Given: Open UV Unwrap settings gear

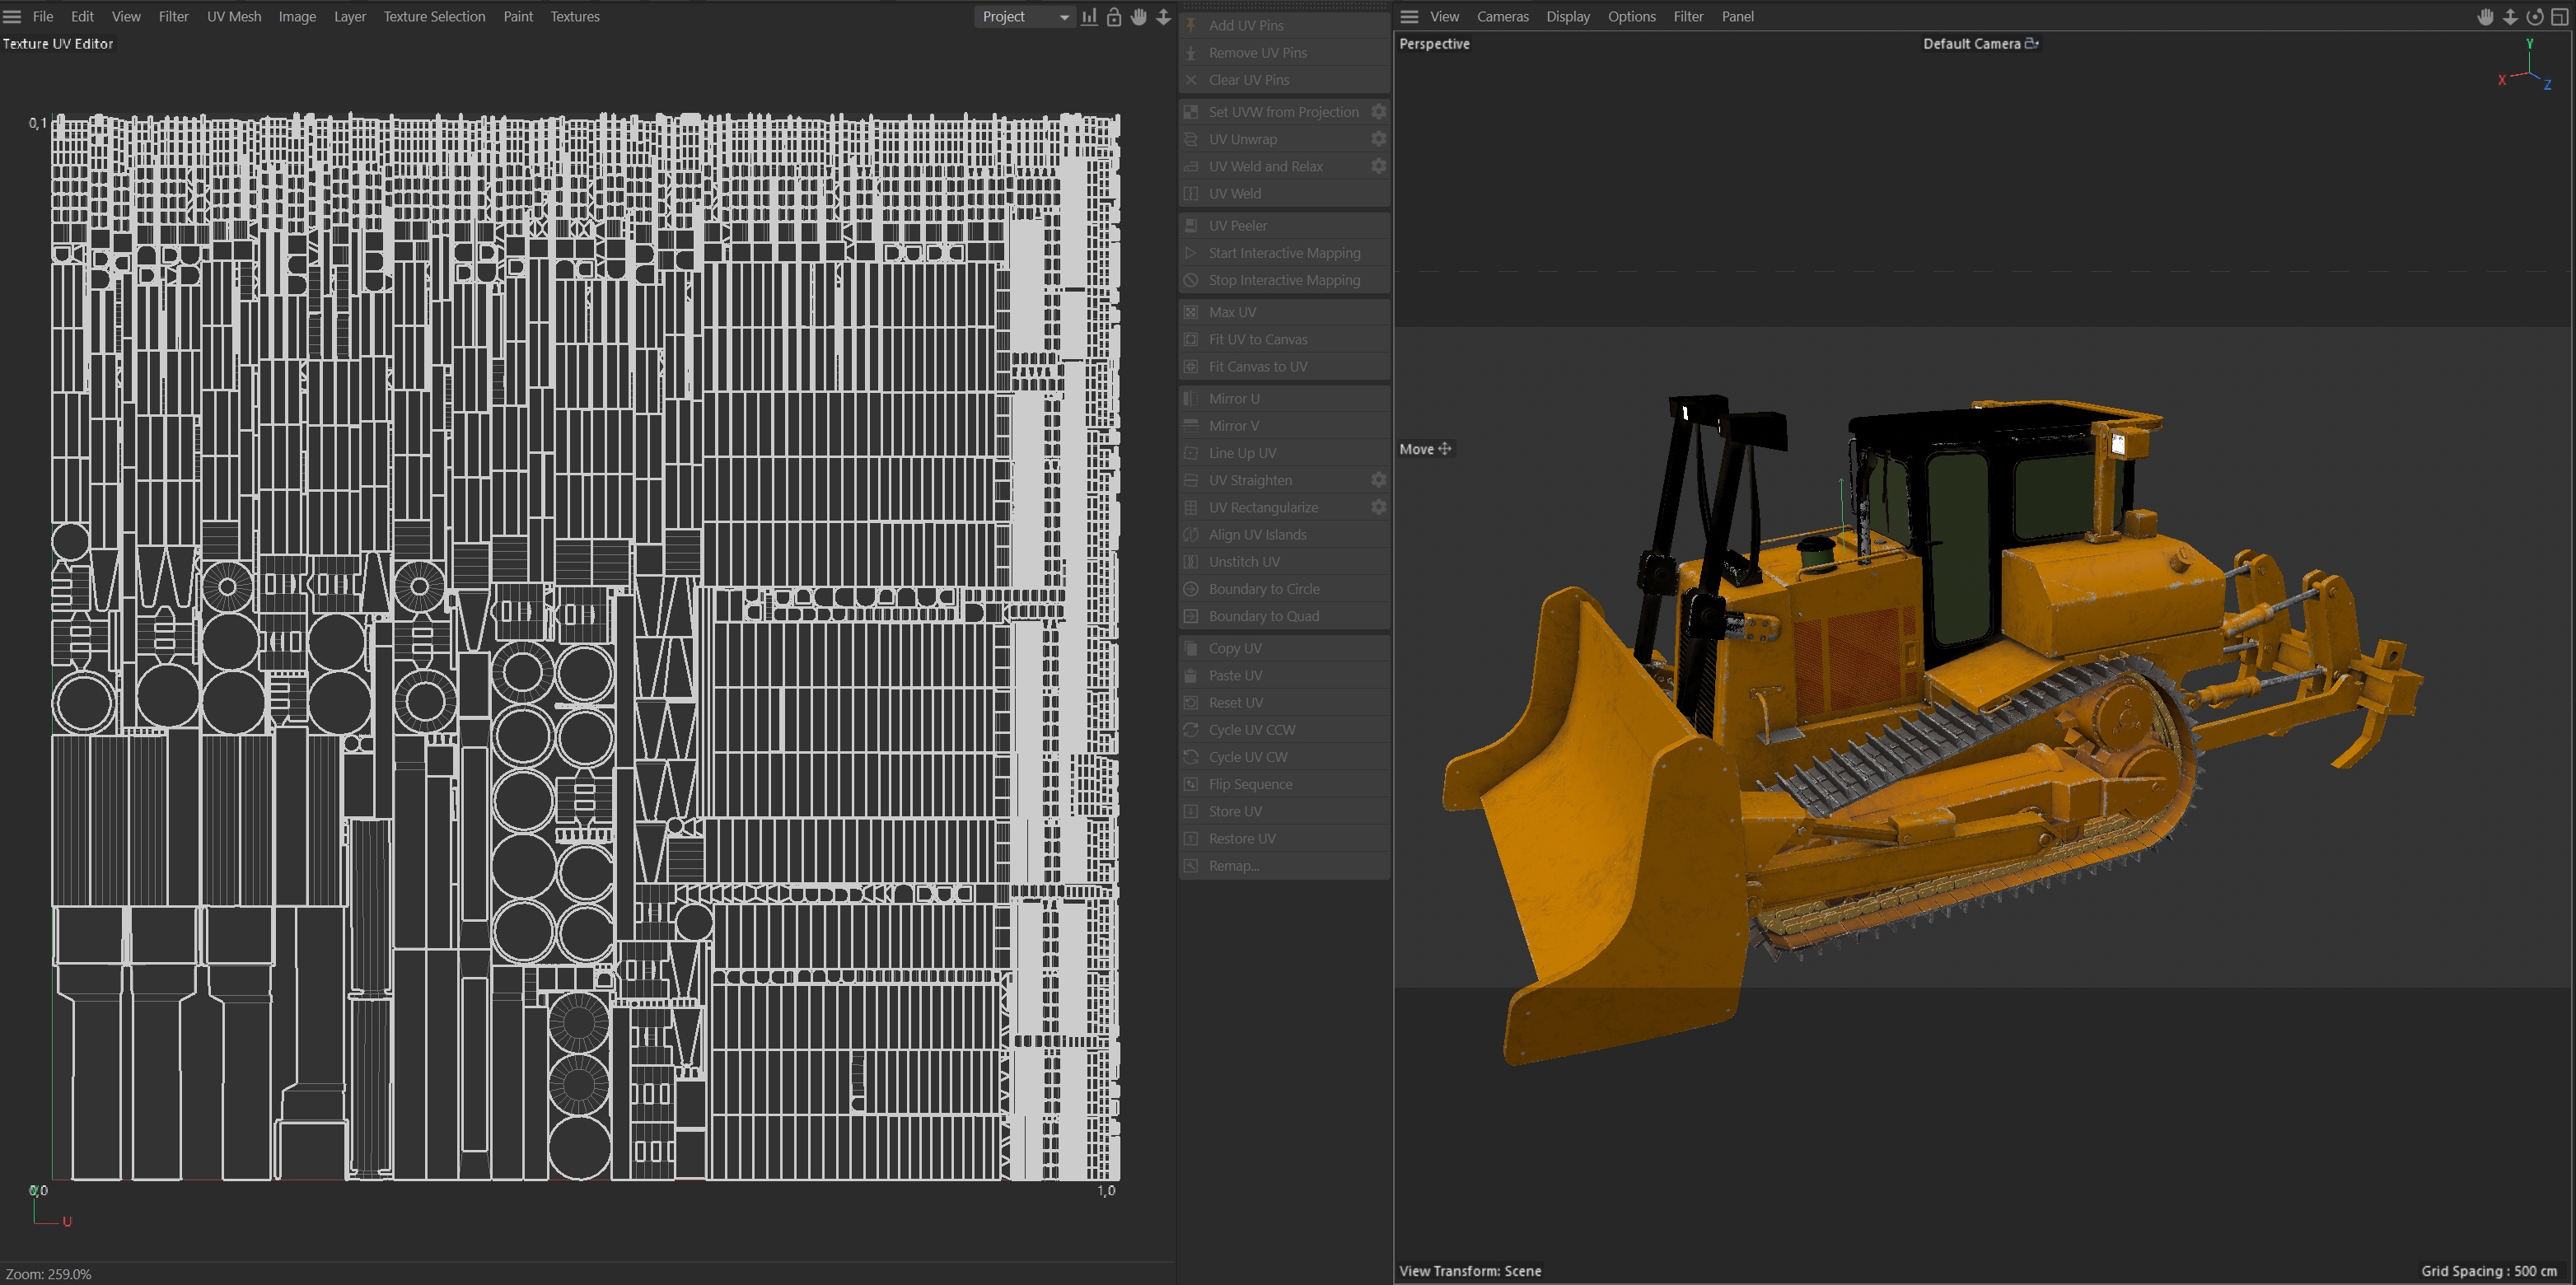Looking at the screenshot, I should coord(1378,139).
